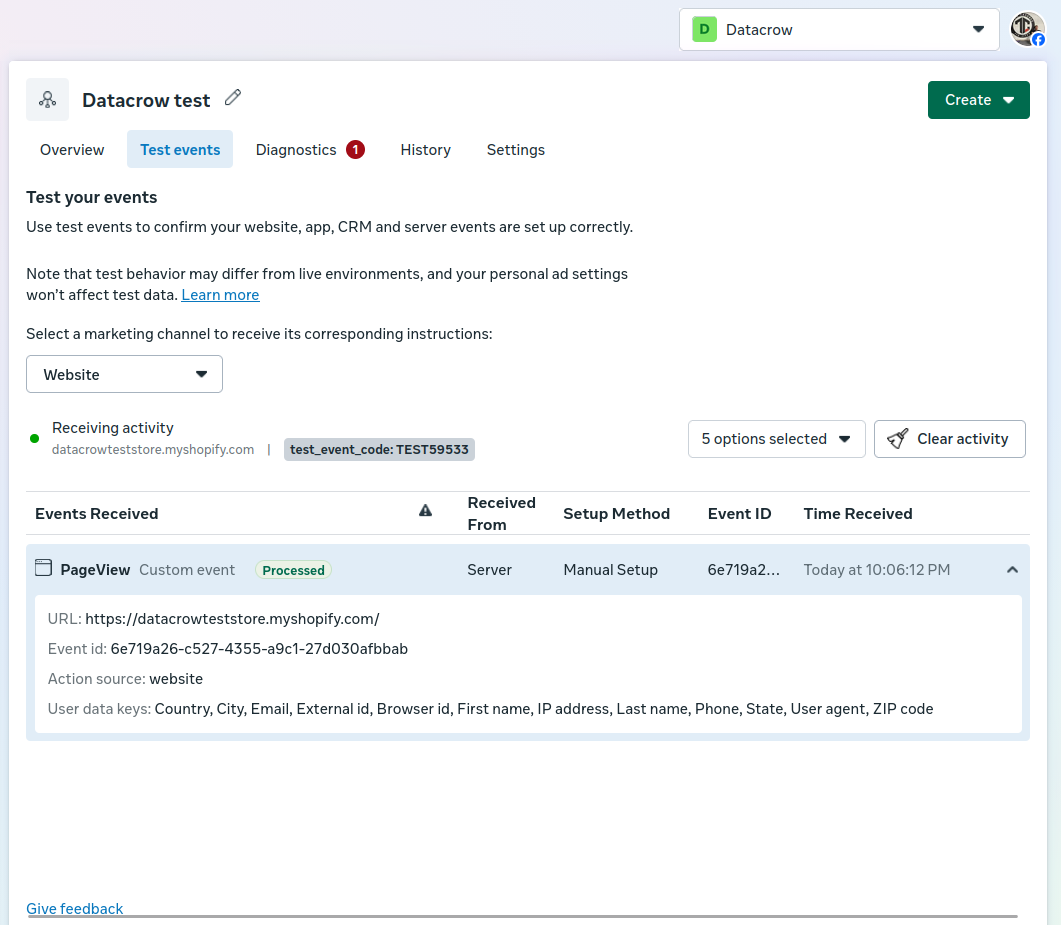
Task: Edit the Datacrow test name via pencil icon
Action: [233, 97]
